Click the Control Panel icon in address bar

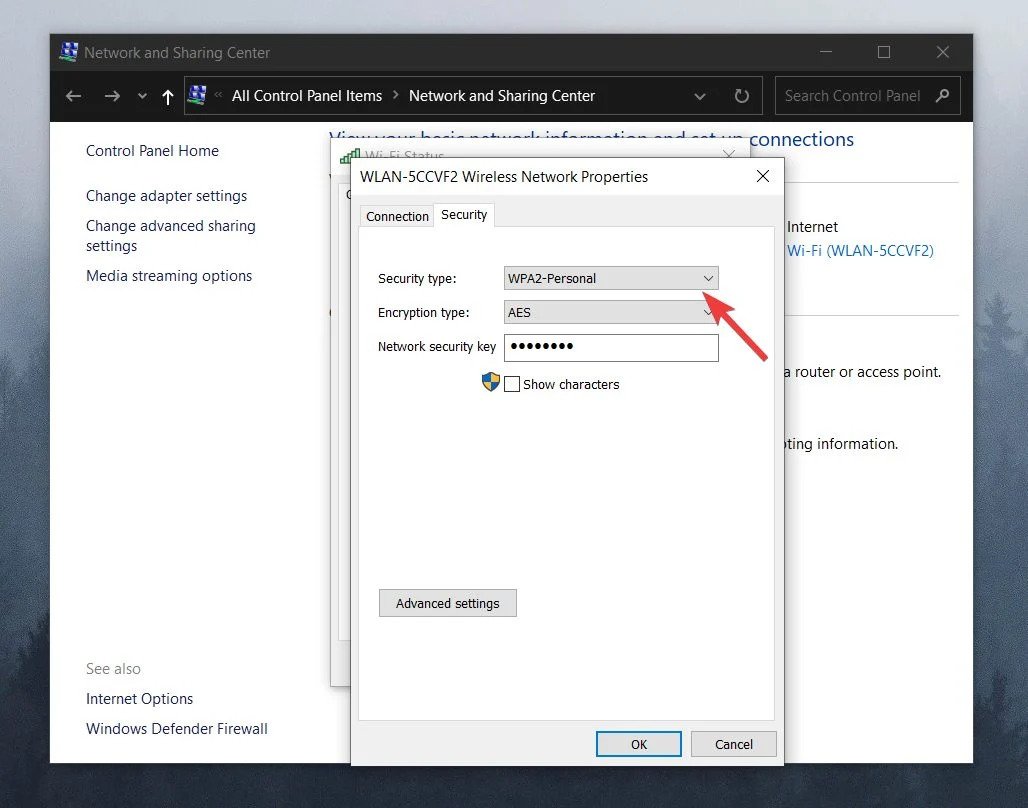pos(197,95)
